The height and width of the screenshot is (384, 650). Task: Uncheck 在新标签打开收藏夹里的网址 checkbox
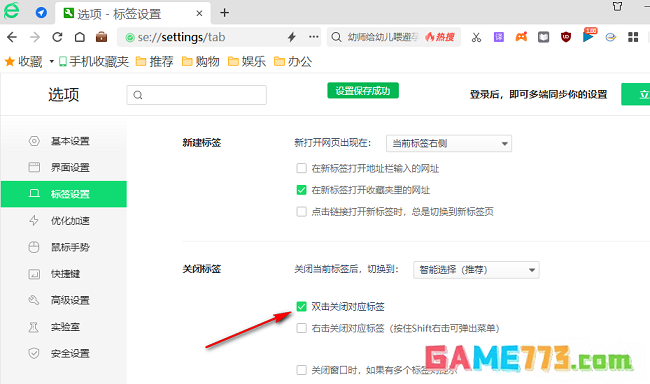[301, 190]
